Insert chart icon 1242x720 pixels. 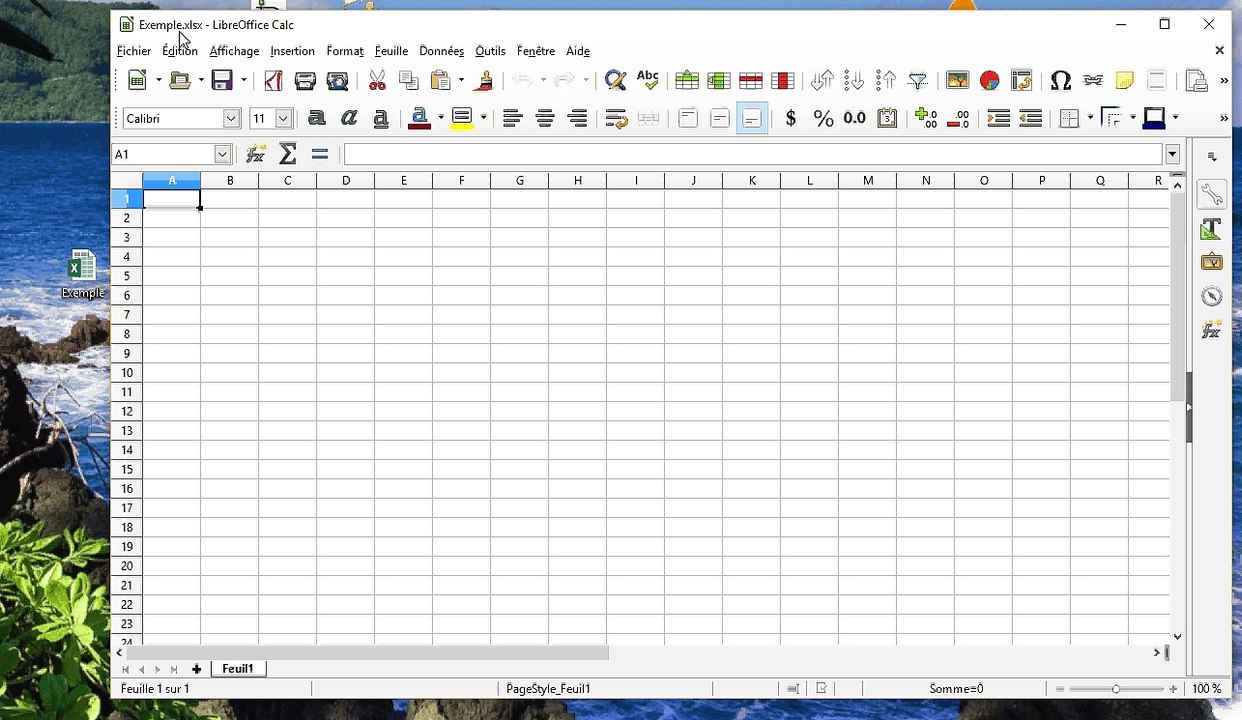(989, 81)
